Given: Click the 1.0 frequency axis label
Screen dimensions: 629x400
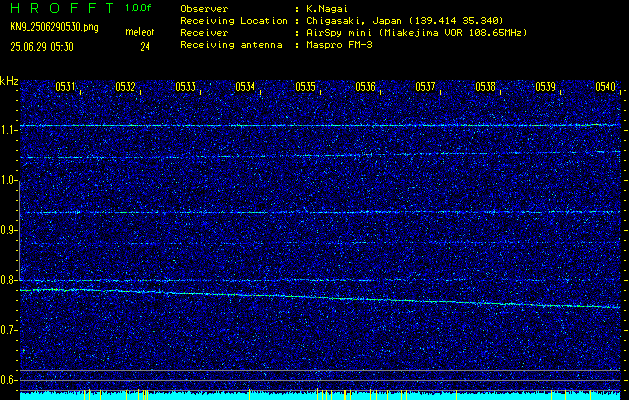Looking at the screenshot, I should click(9, 181).
